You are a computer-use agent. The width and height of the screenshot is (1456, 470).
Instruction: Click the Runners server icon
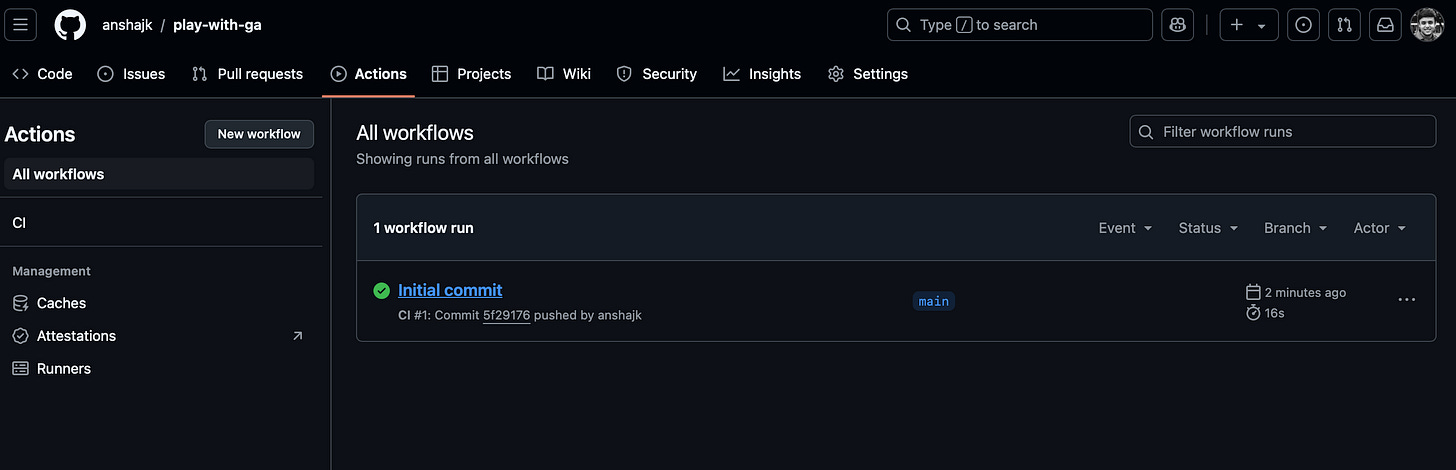[20, 369]
